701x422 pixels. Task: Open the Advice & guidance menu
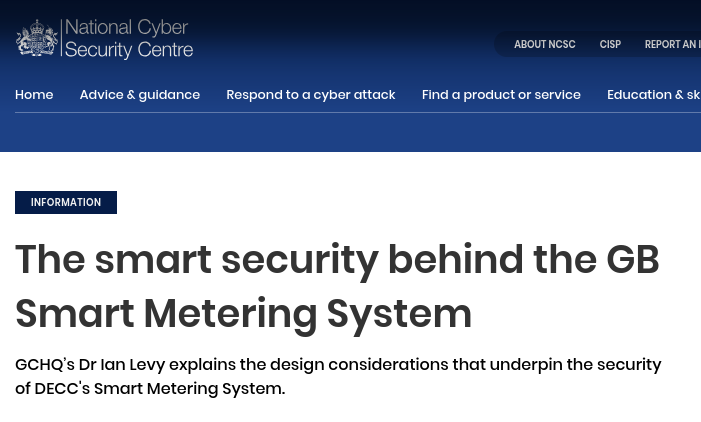(x=140, y=95)
